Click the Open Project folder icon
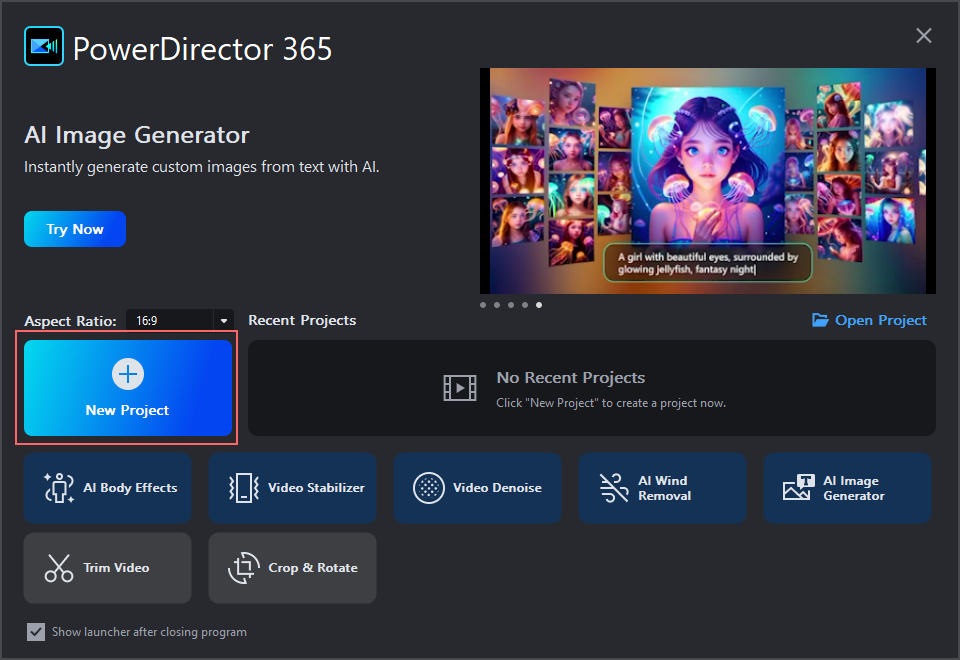The height and width of the screenshot is (660, 960). 820,320
